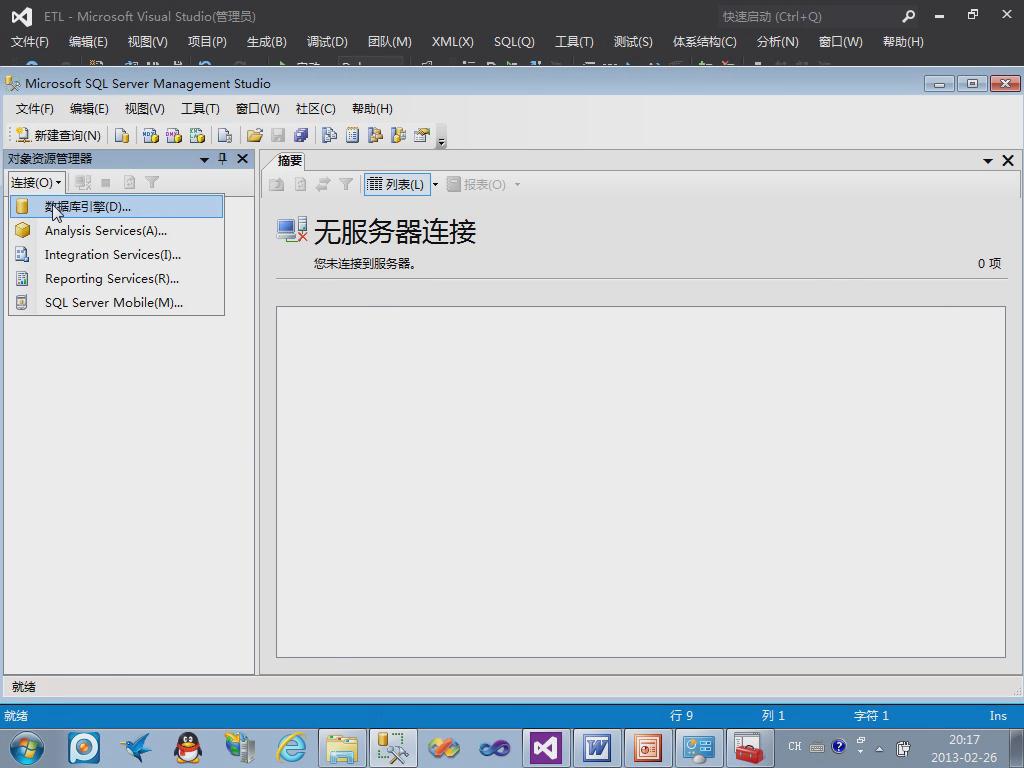Click the Analysis Services XMLA Query icon
The width and height of the screenshot is (1024, 768).
tap(197, 135)
